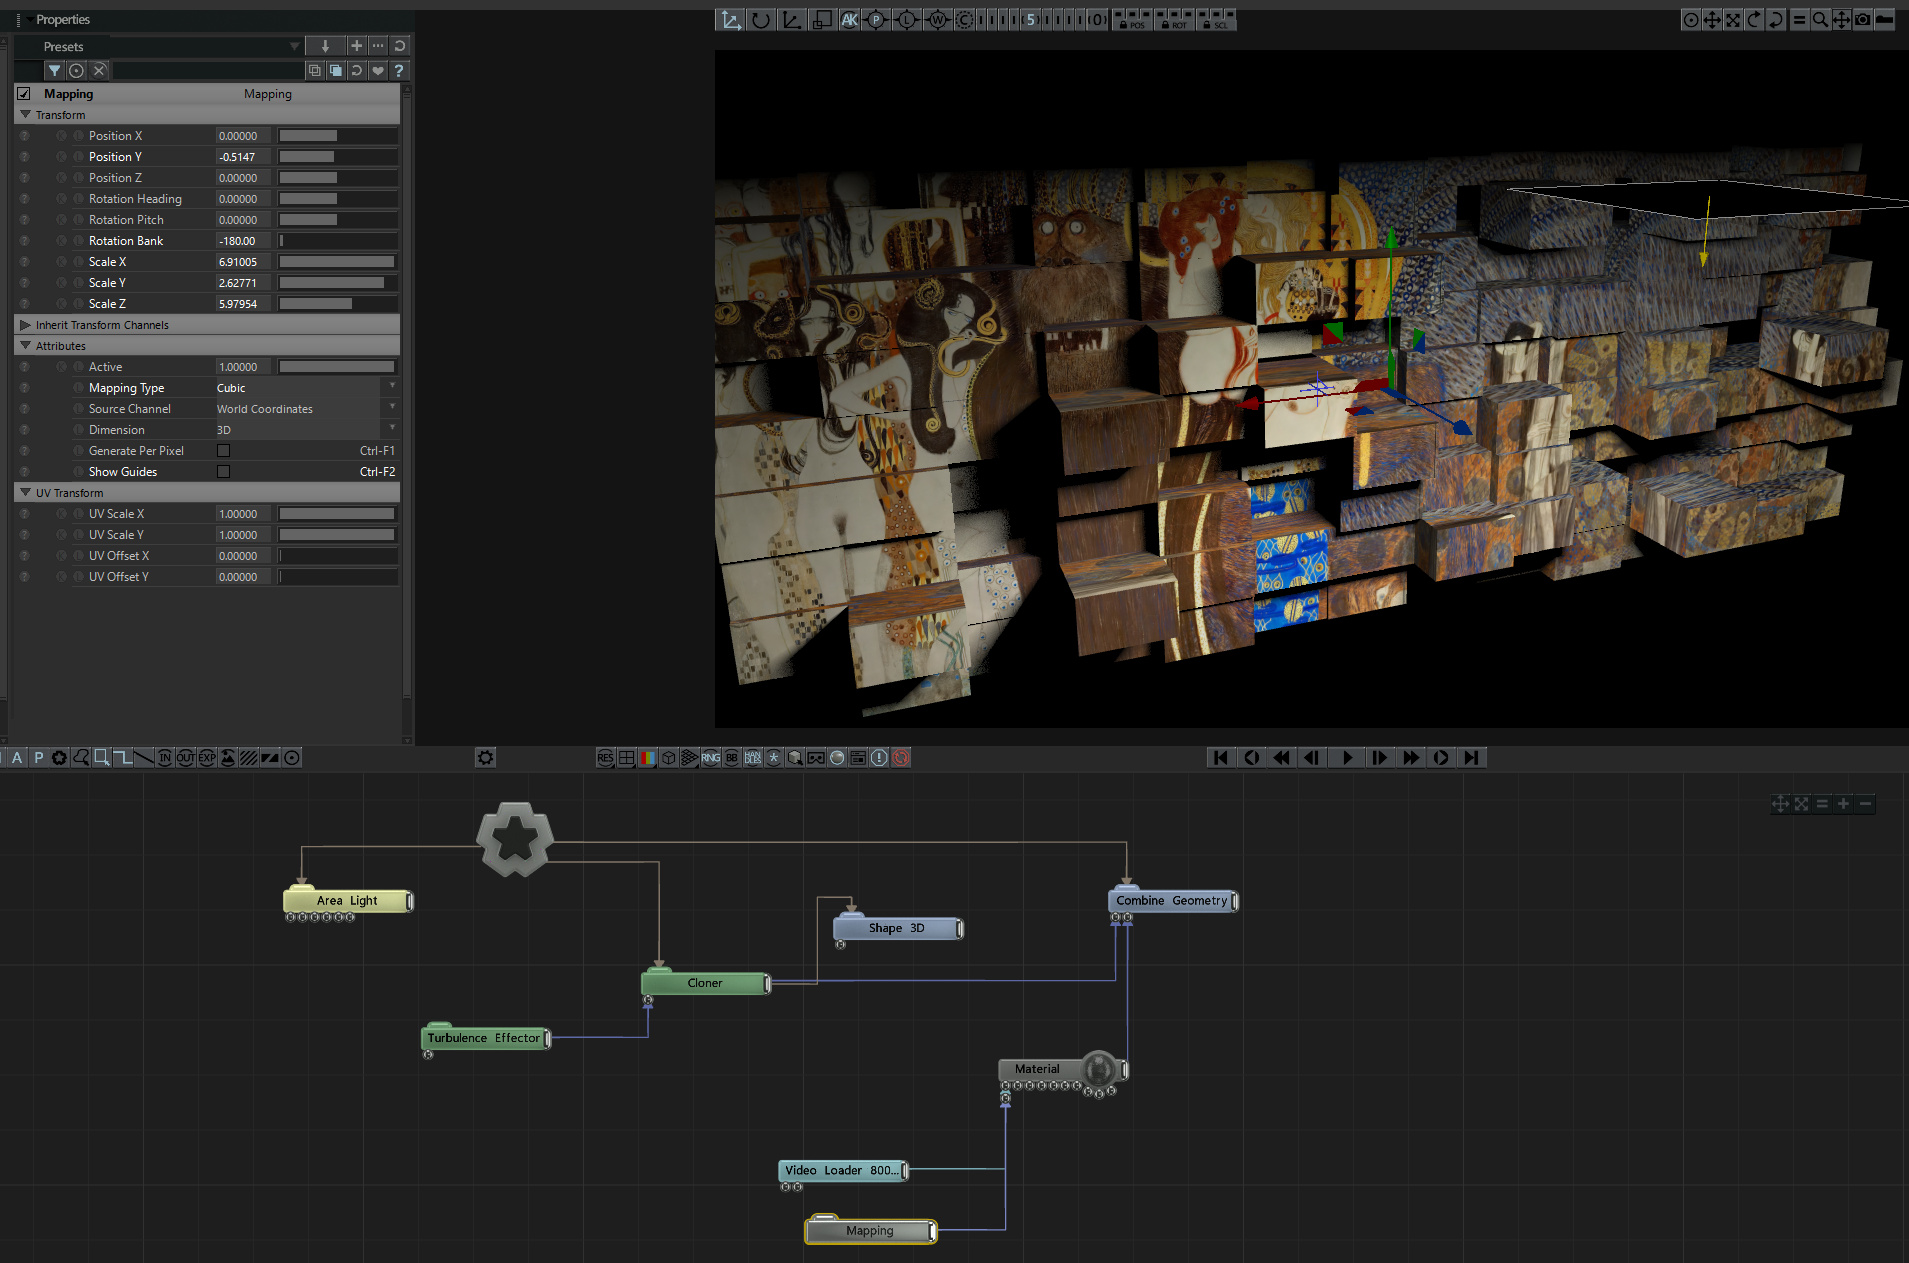Select the Video Loader node
Image resolution: width=1909 pixels, height=1263 pixels.
point(842,1171)
